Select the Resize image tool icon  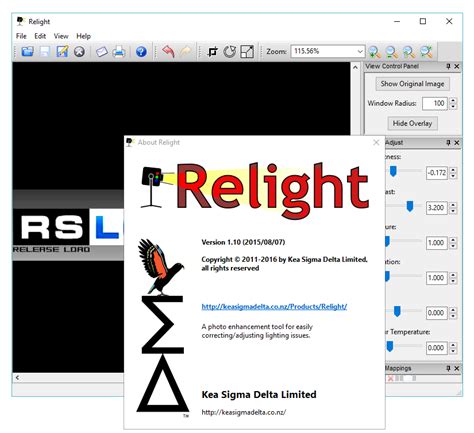(247, 52)
